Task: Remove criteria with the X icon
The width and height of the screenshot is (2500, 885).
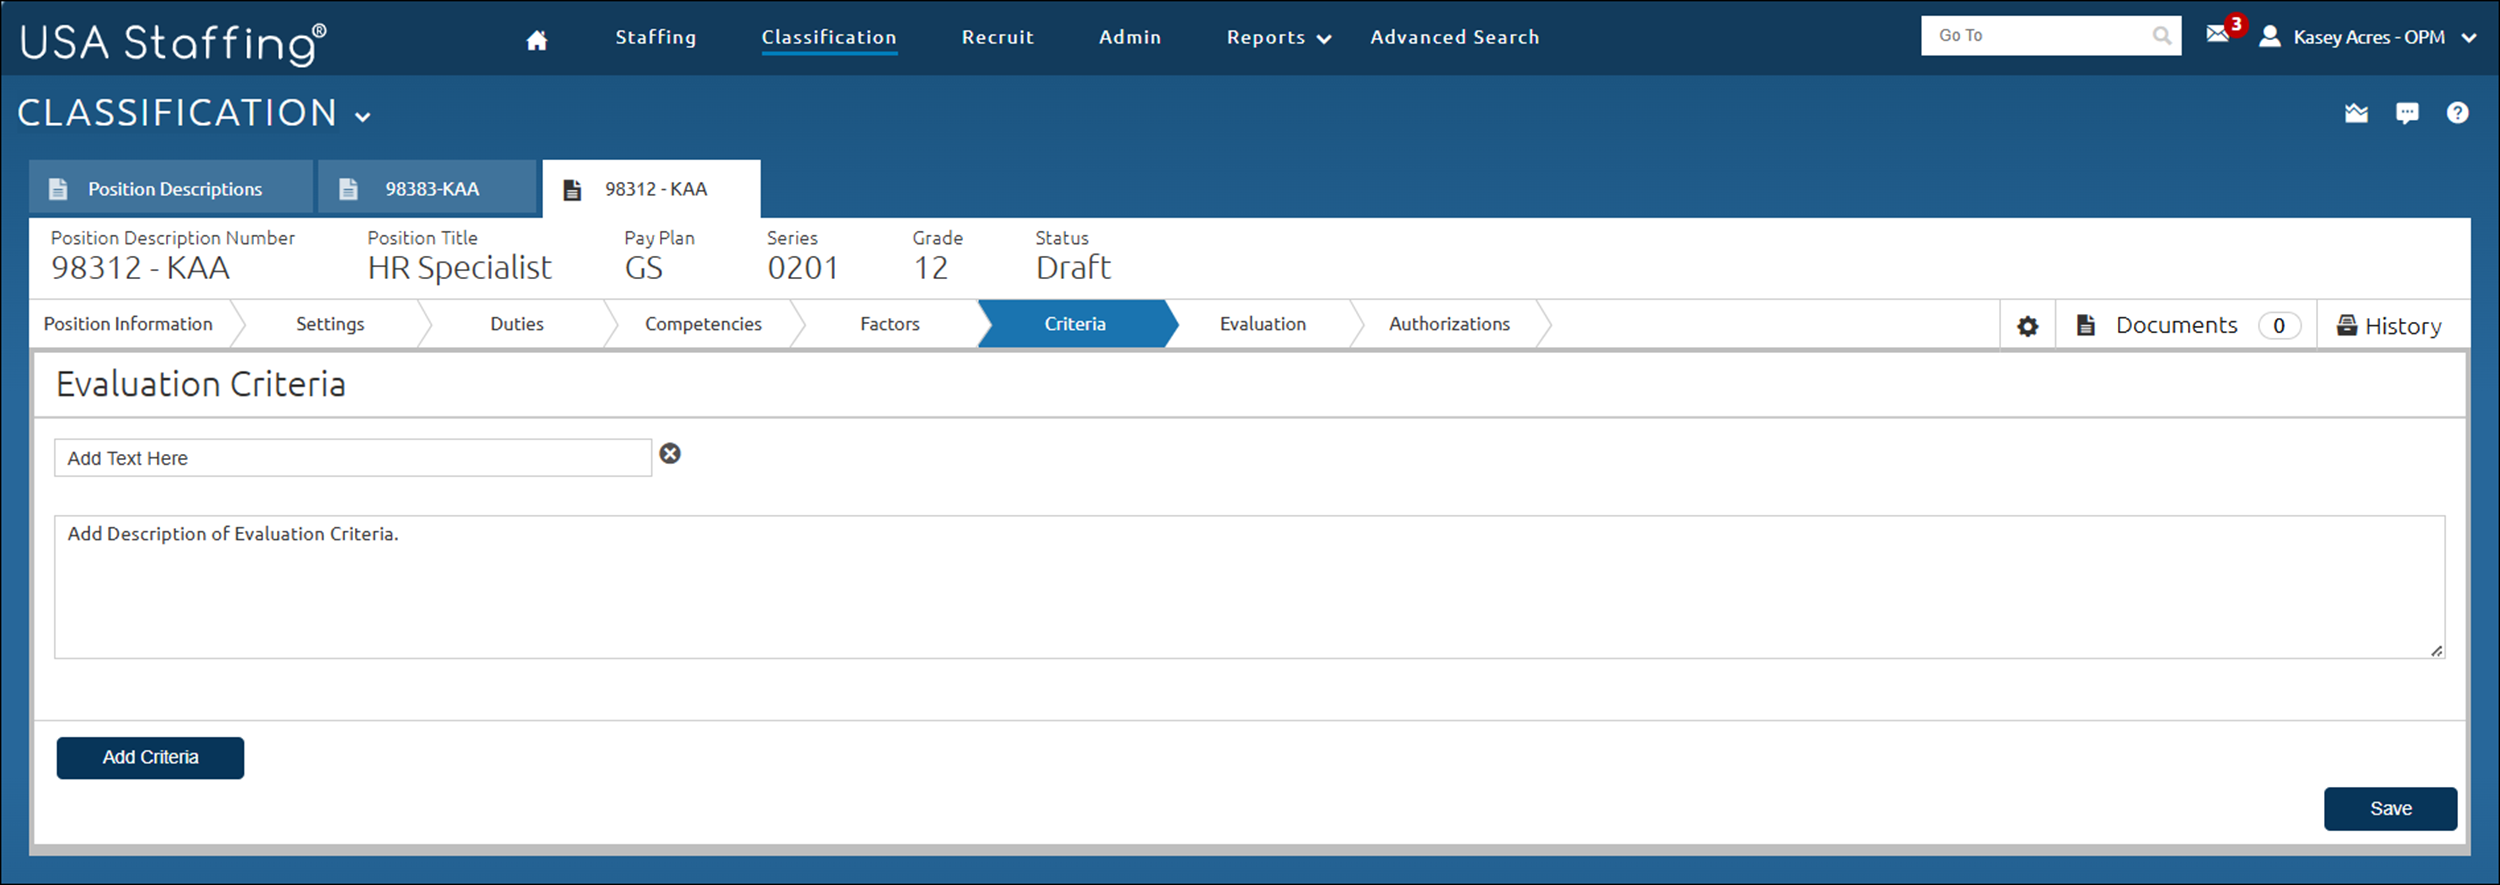Action: click(x=670, y=454)
